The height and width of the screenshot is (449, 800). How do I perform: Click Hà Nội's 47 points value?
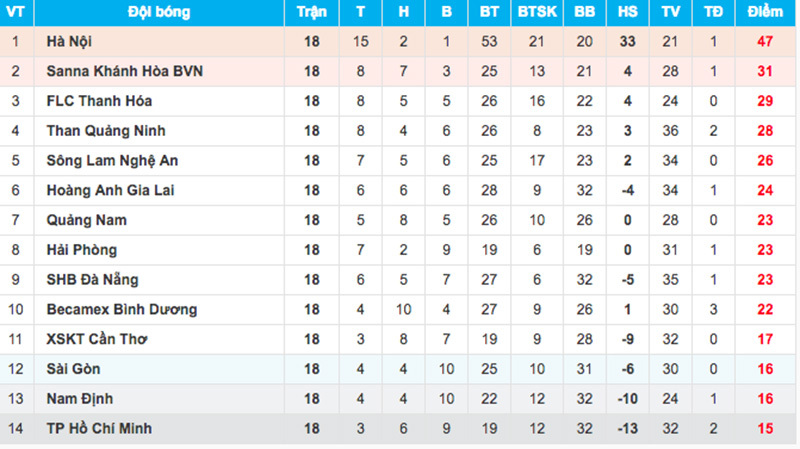point(765,42)
